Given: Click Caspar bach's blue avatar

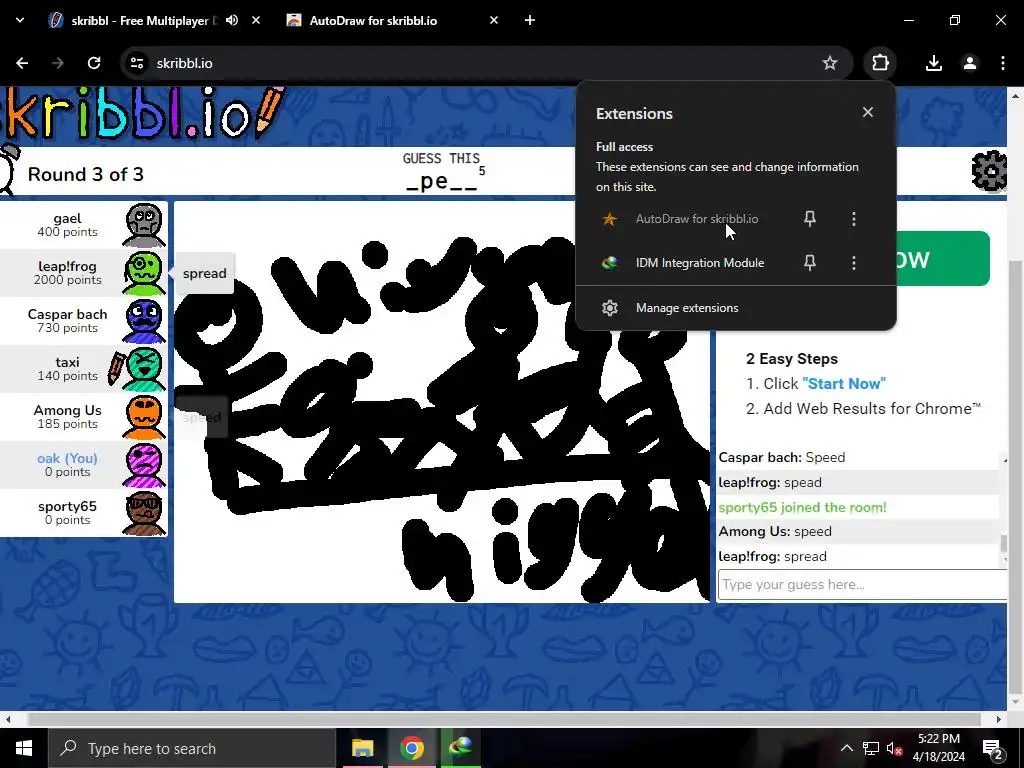Looking at the screenshot, I should 144,321.
